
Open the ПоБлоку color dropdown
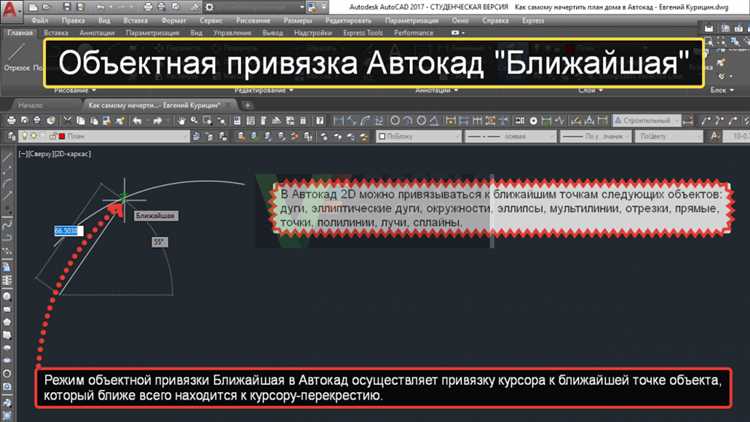click(x=419, y=136)
